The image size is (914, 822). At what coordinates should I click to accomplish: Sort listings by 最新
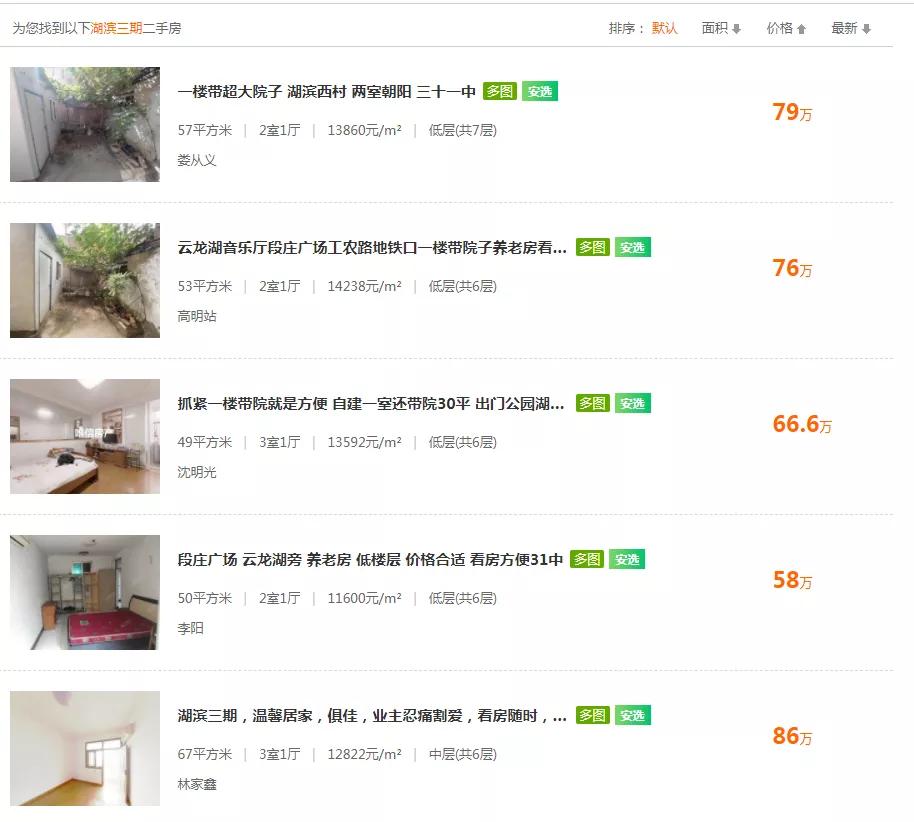(850, 28)
